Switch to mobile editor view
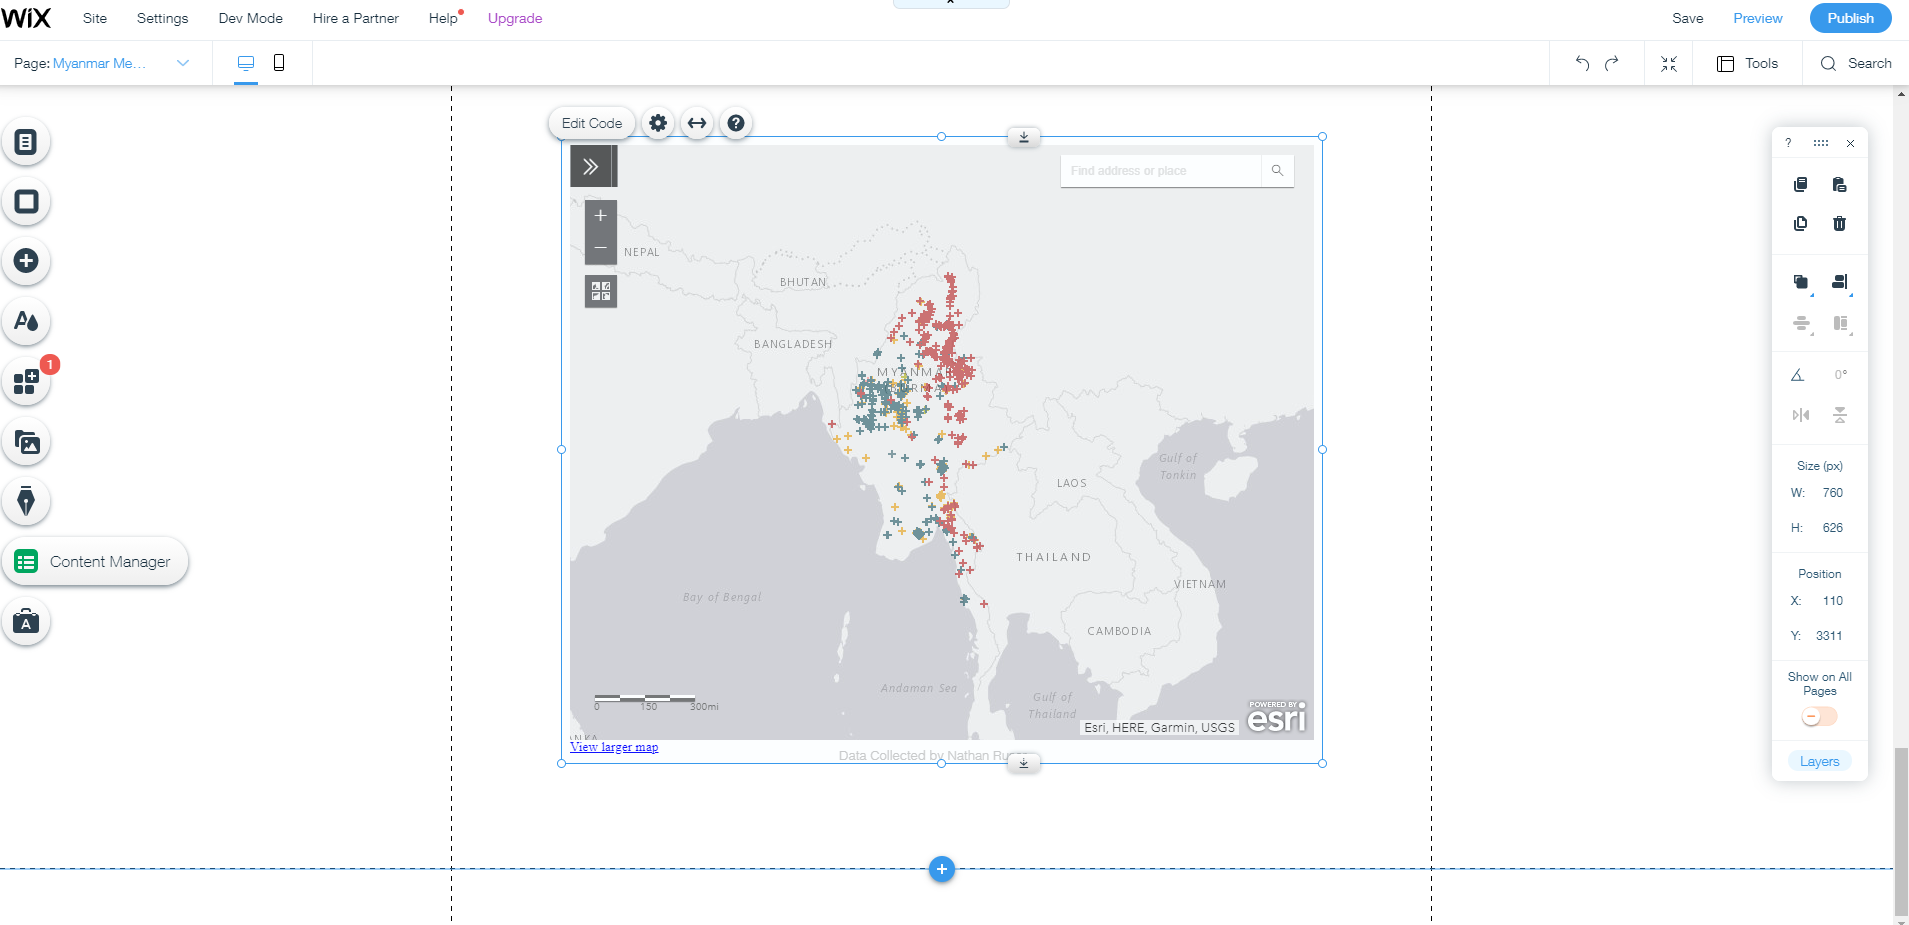 279,62
